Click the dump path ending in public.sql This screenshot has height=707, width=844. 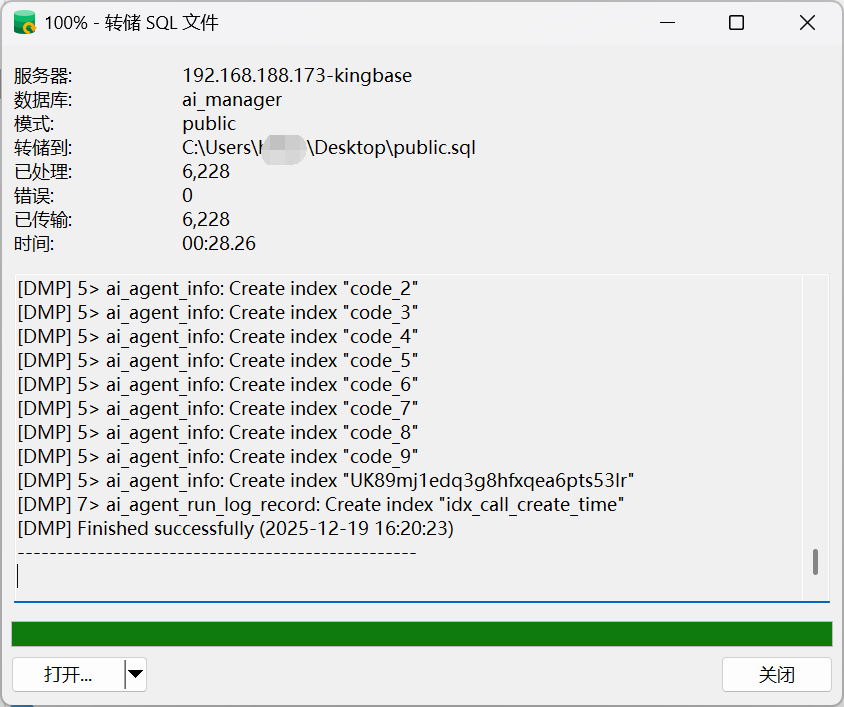tap(329, 148)
